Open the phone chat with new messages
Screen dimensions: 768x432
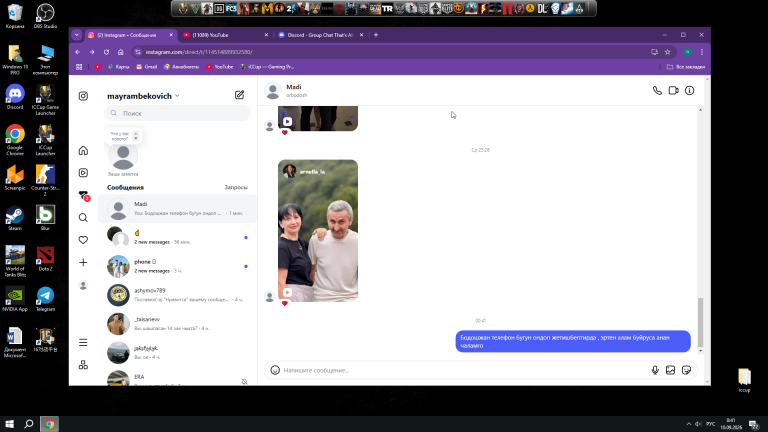coord(177,266)
